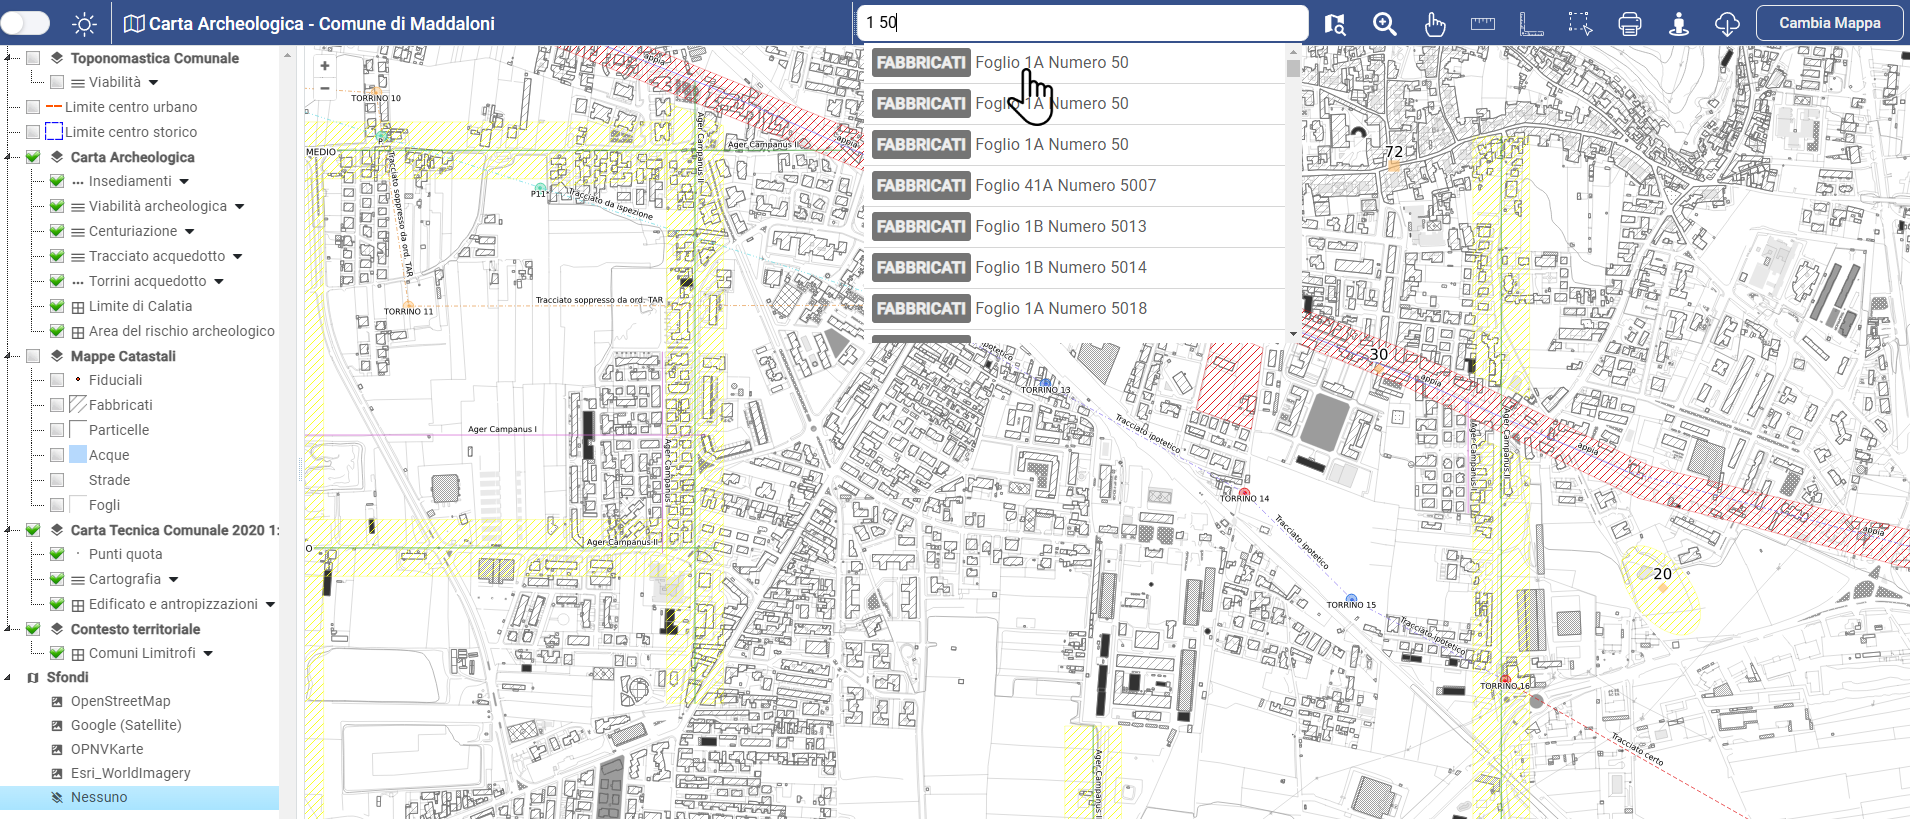This screenshot has height=819, width=1910.
Task: Click the cloud download icon
Action: coord(1727,24)
